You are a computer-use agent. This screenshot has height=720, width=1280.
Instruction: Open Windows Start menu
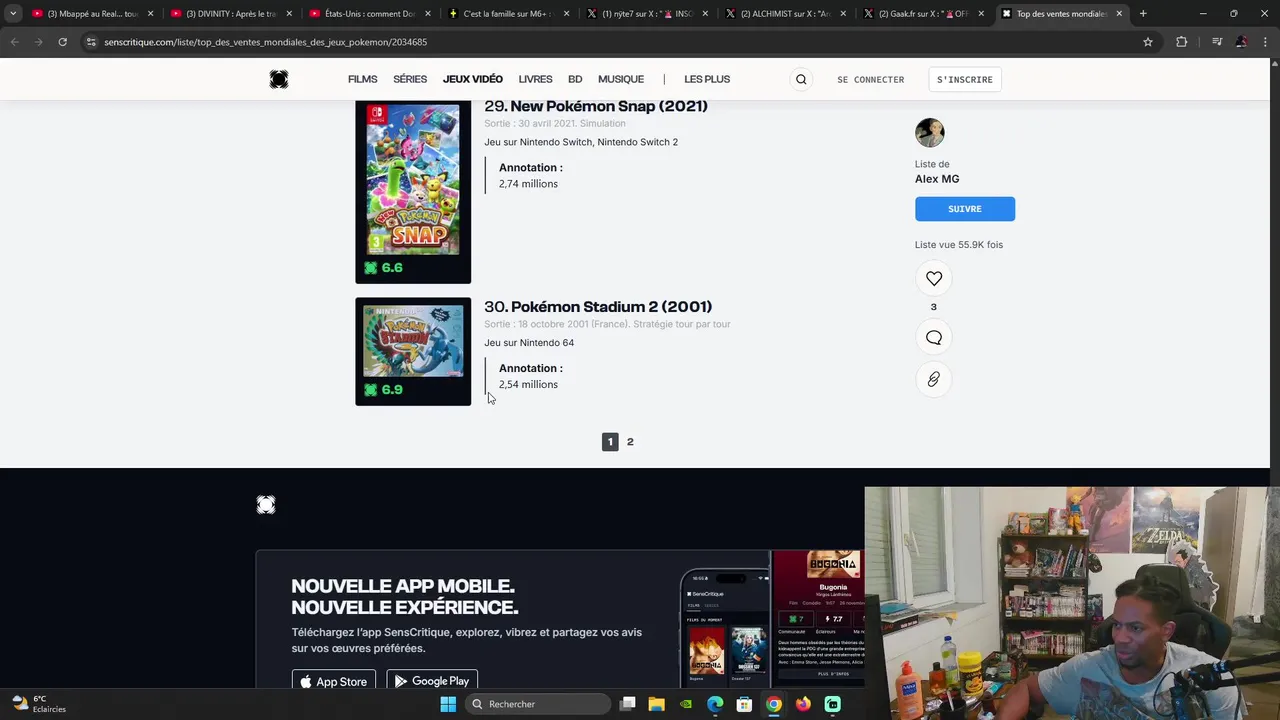[448, 704]
